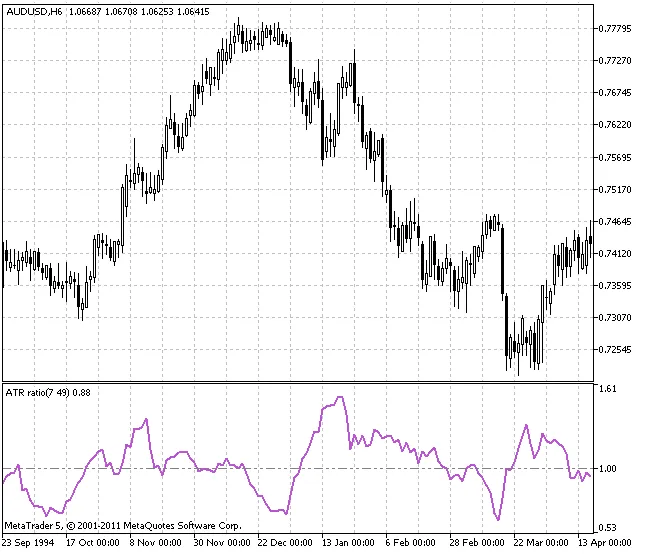Click the 0.73070 price scale label
646x554 pixels.
pos(615,317)
